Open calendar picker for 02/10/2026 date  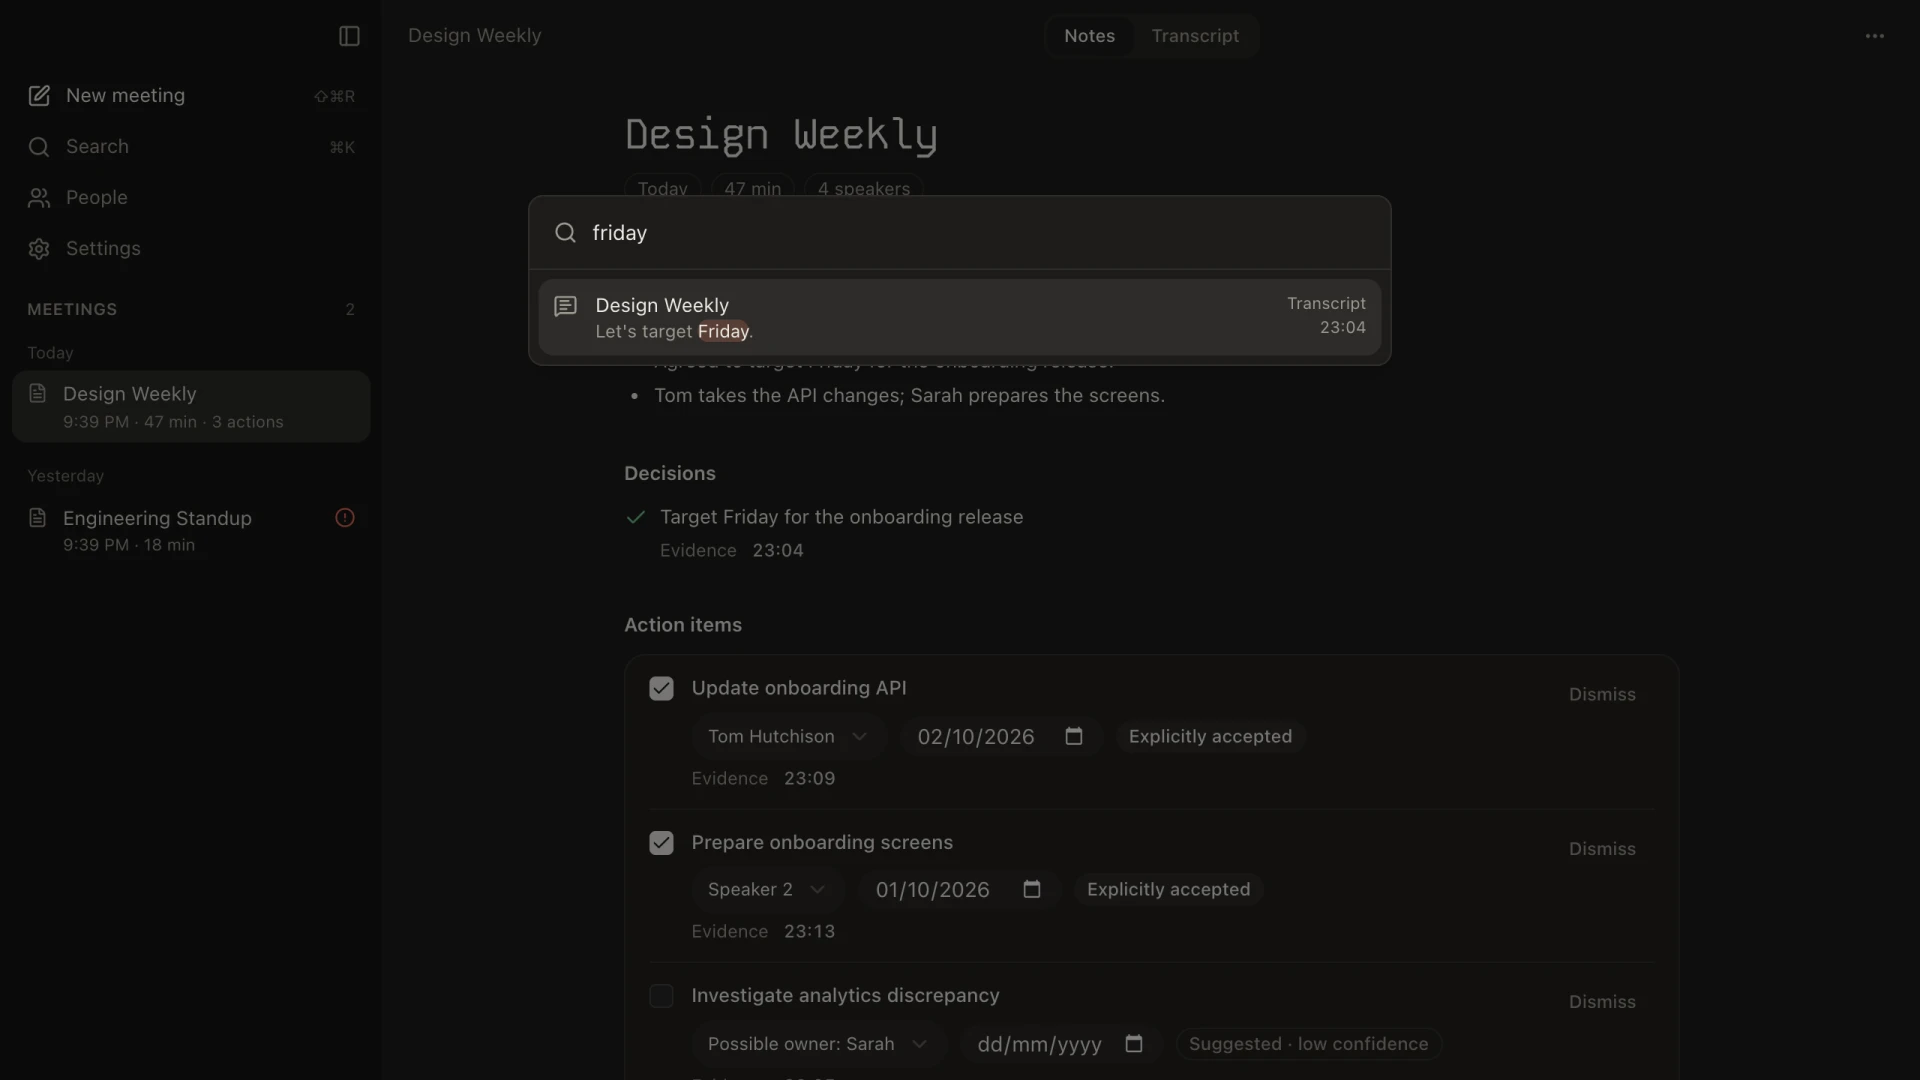pyautogui.click(x=1074, y=736)
